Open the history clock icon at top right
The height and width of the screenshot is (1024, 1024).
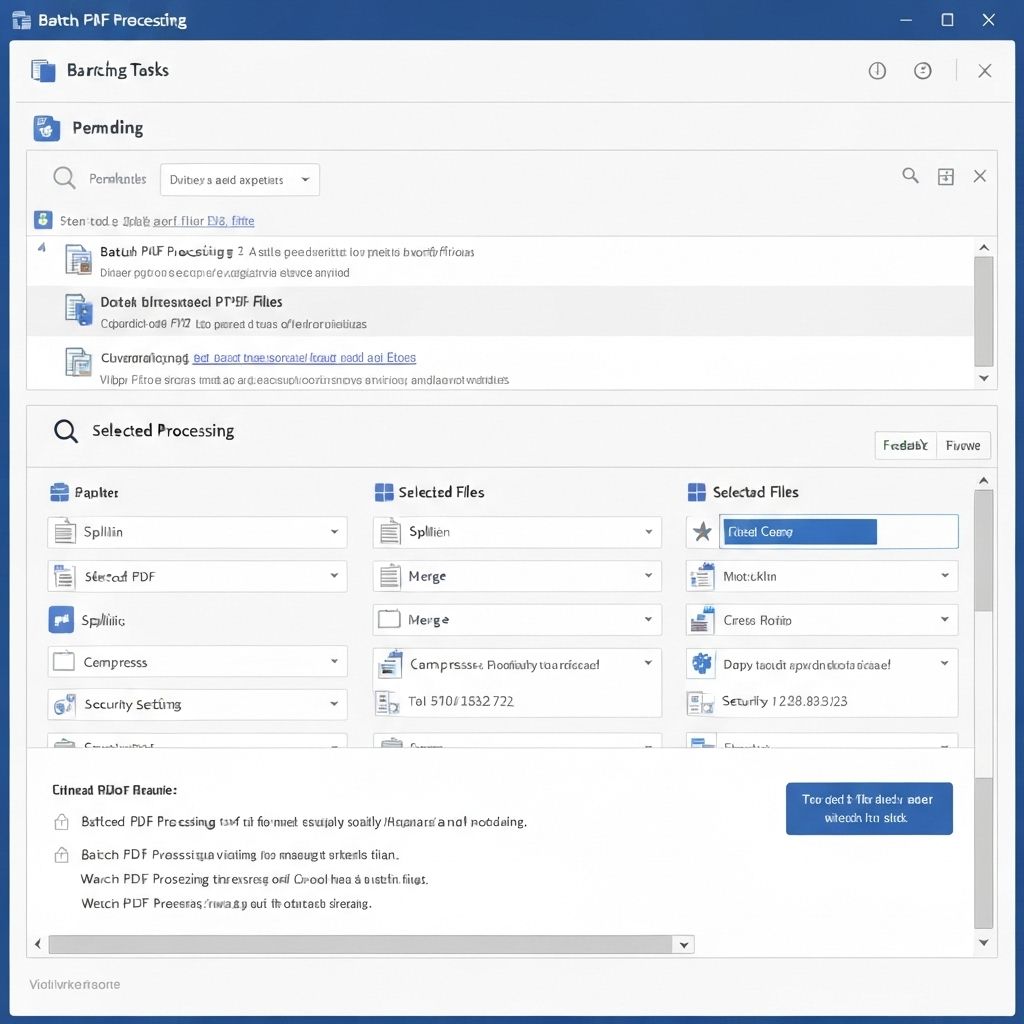click(923, 70)
